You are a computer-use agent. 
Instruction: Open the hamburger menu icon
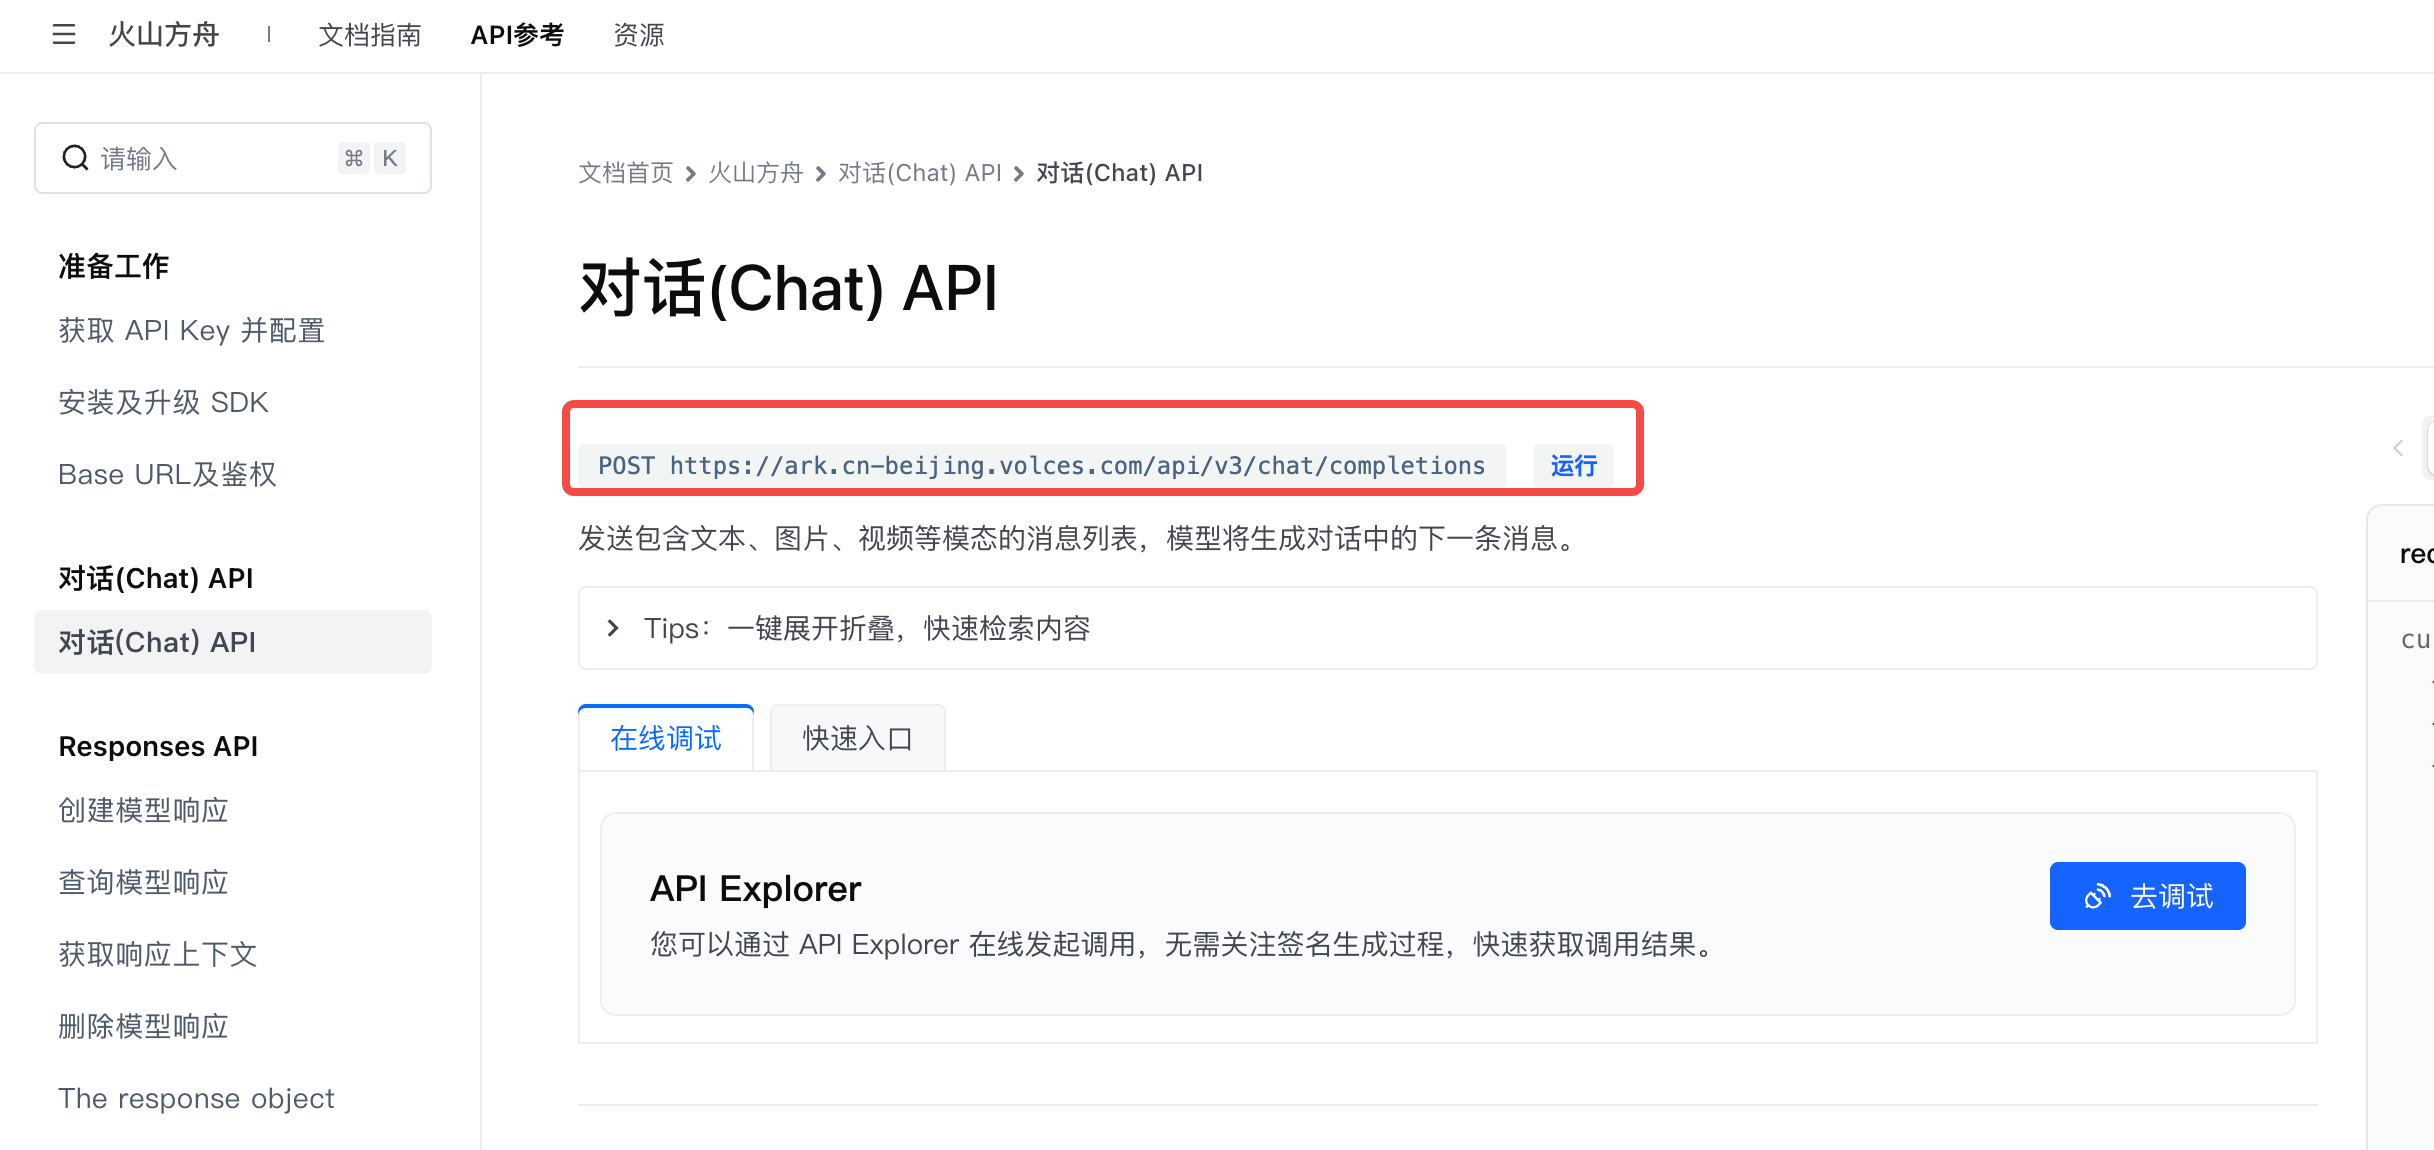[64, 35]
